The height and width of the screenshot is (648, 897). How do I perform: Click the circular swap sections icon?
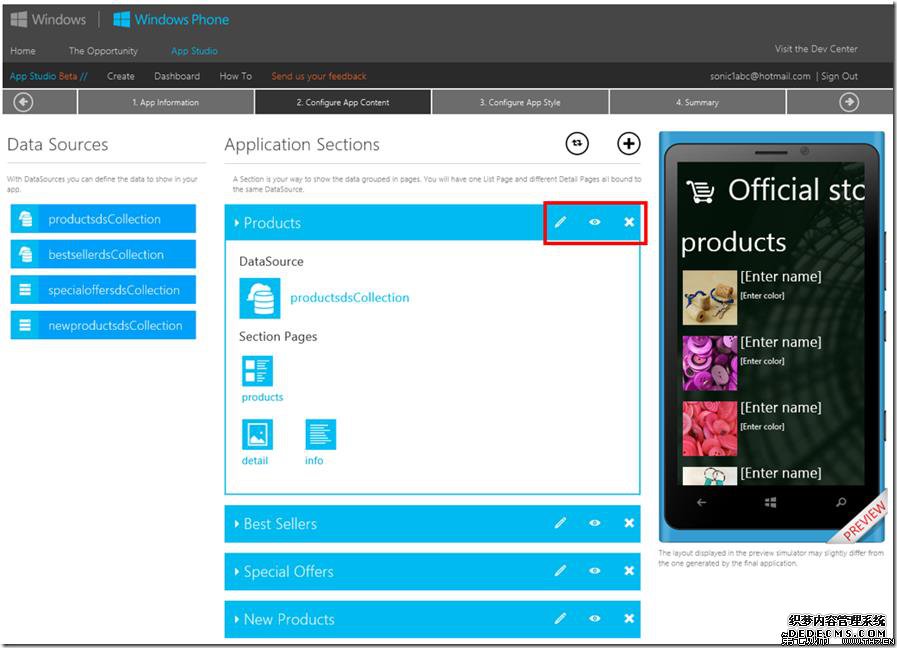(577, 144)
